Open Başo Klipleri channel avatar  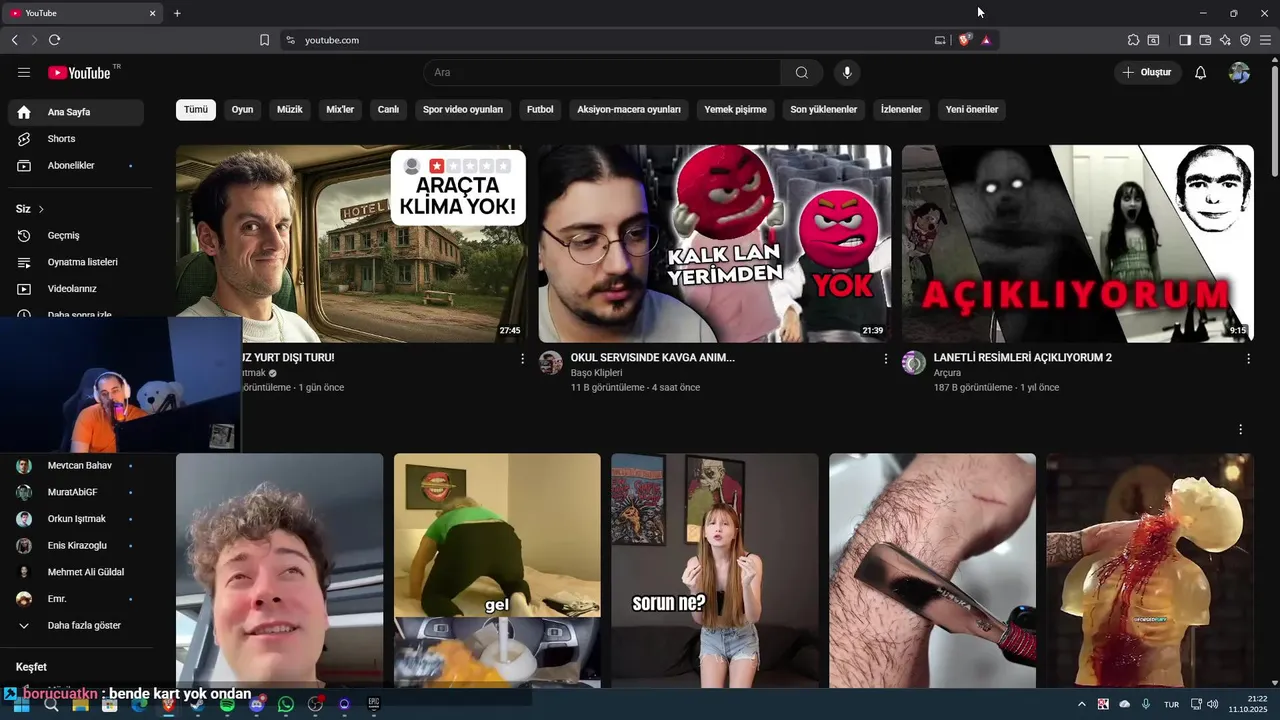click(x=551, y=362)
